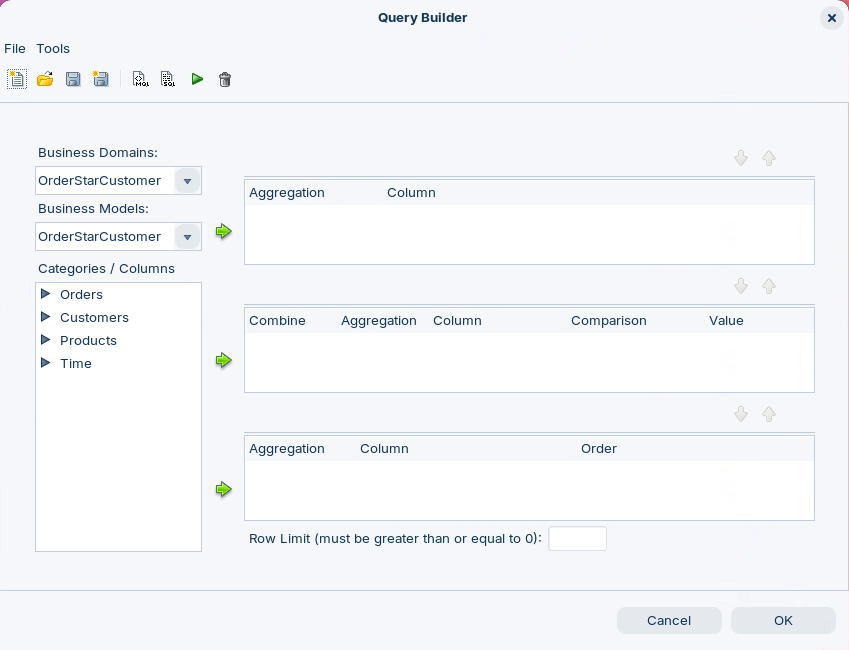Open the File menu
This screenshot has height=650, width=849.
pyautogui.click(x=15, y=48)
